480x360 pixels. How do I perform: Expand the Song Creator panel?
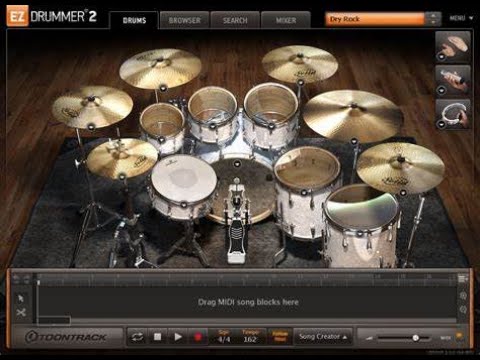[323, 337]
